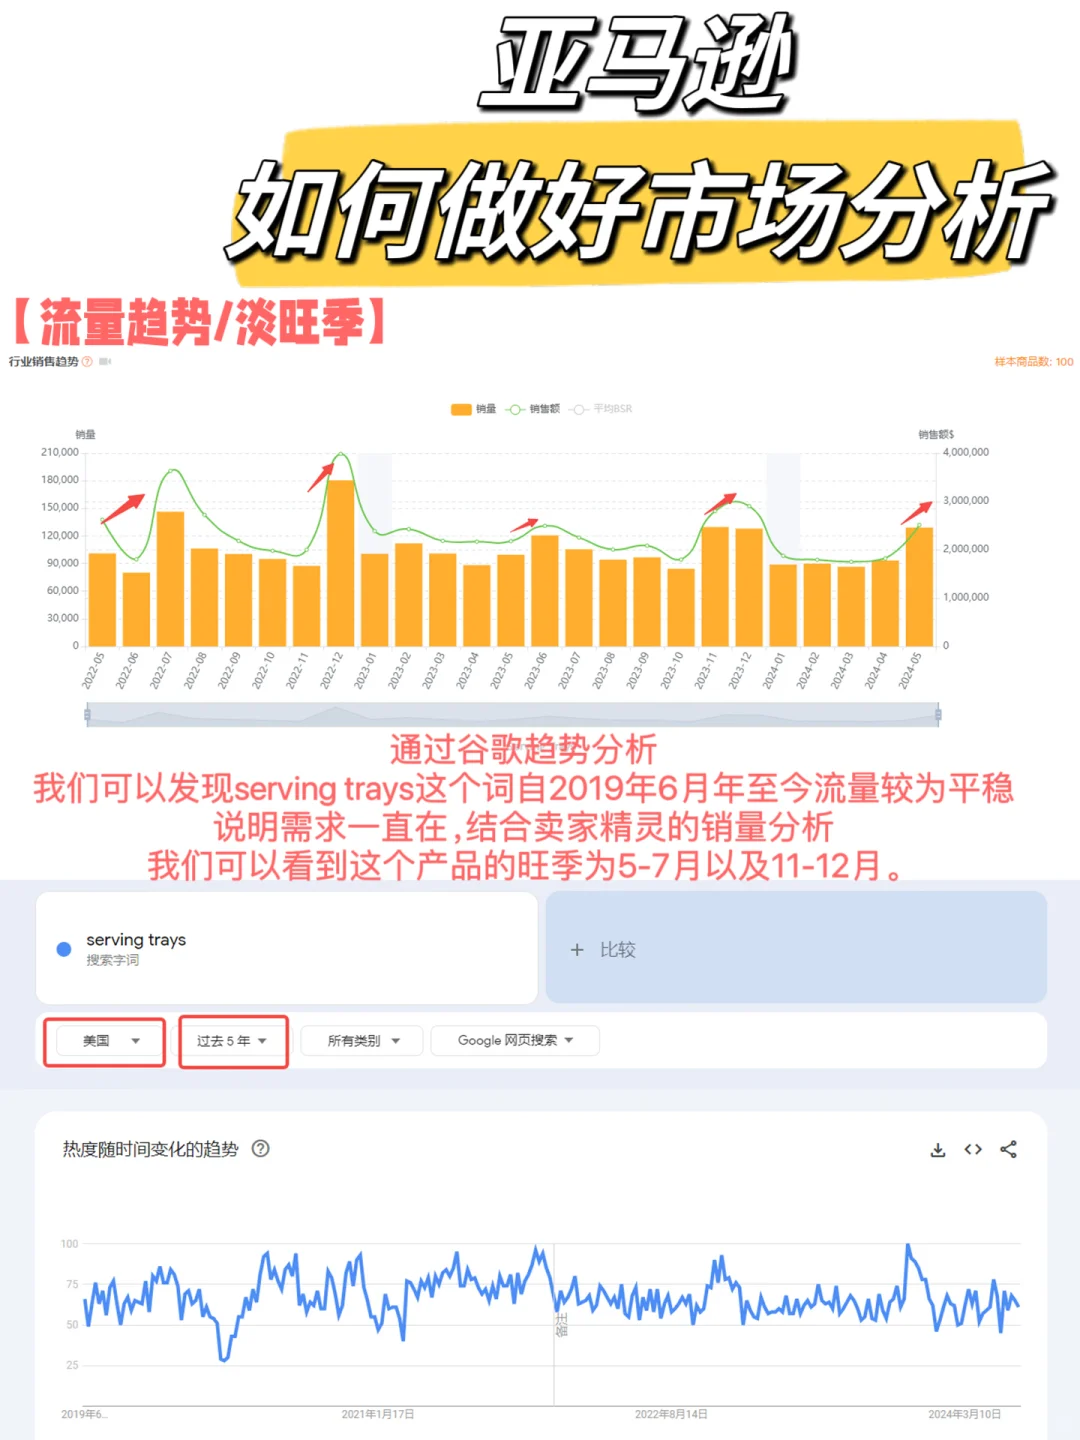Toggle the 销售额 legend series
1080x1440 pixels.
point(533,409)
